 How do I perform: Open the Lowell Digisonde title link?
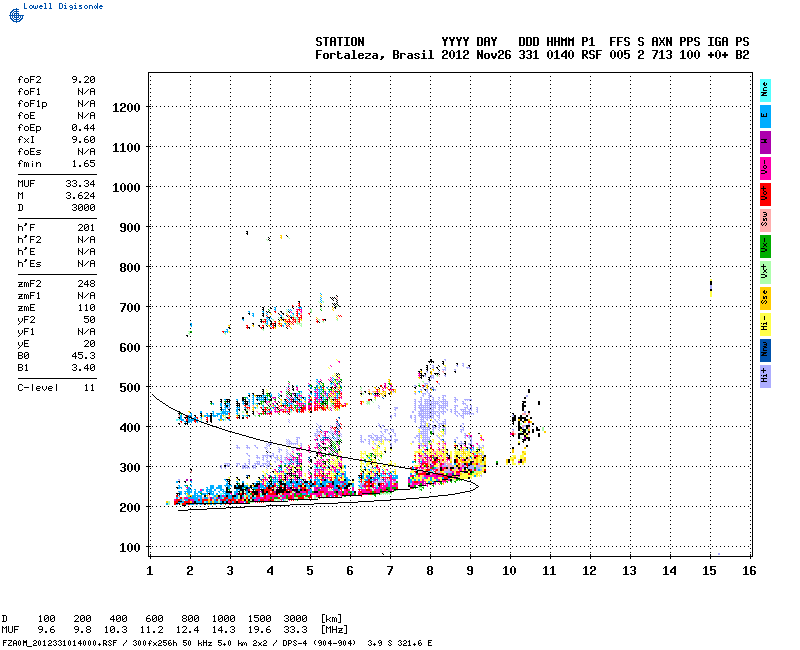coord(63,6)
